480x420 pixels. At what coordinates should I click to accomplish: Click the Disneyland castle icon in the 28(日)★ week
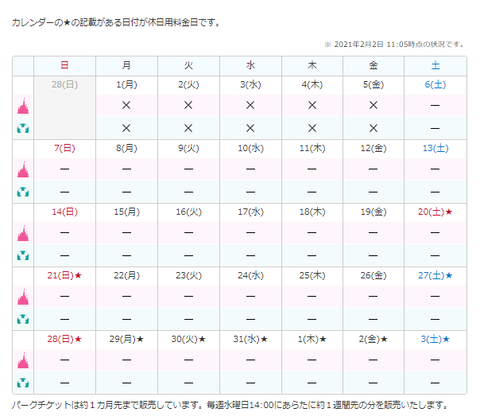pyautogui.click(x=23, y=361)
